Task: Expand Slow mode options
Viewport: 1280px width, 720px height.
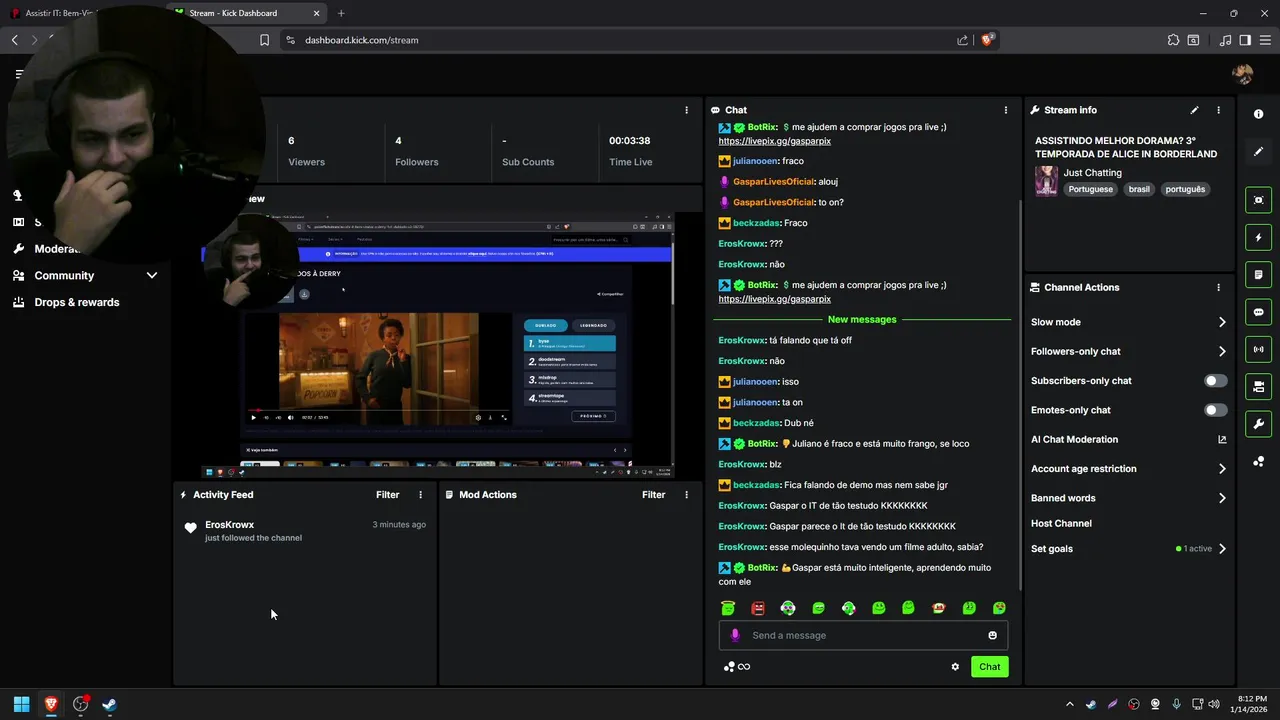Action: tap(1222, 322)
